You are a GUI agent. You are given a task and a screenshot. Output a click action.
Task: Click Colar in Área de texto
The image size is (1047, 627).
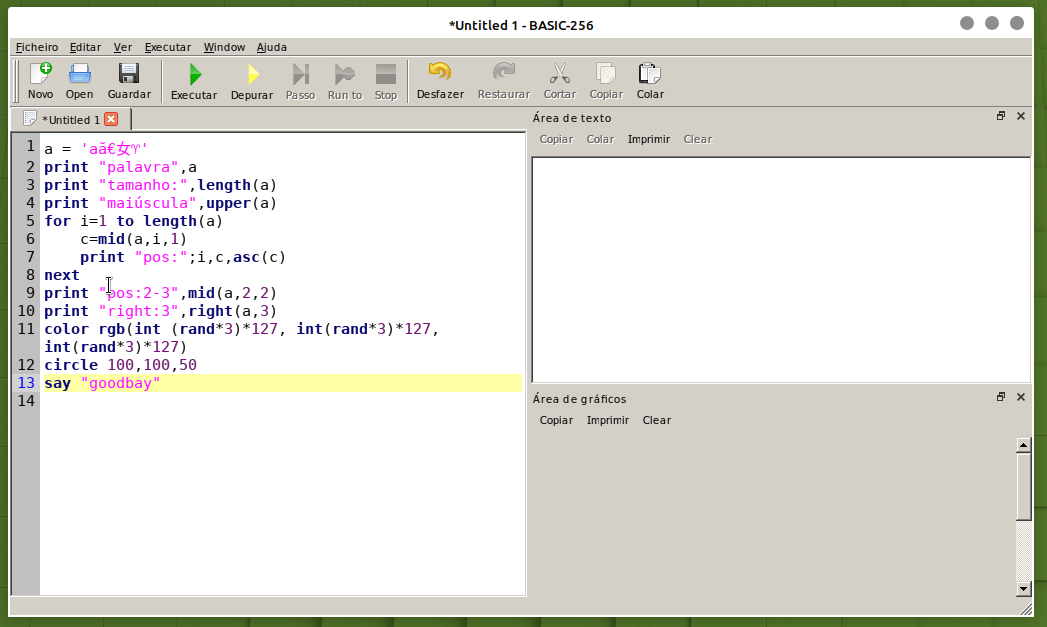click(600, 140)
